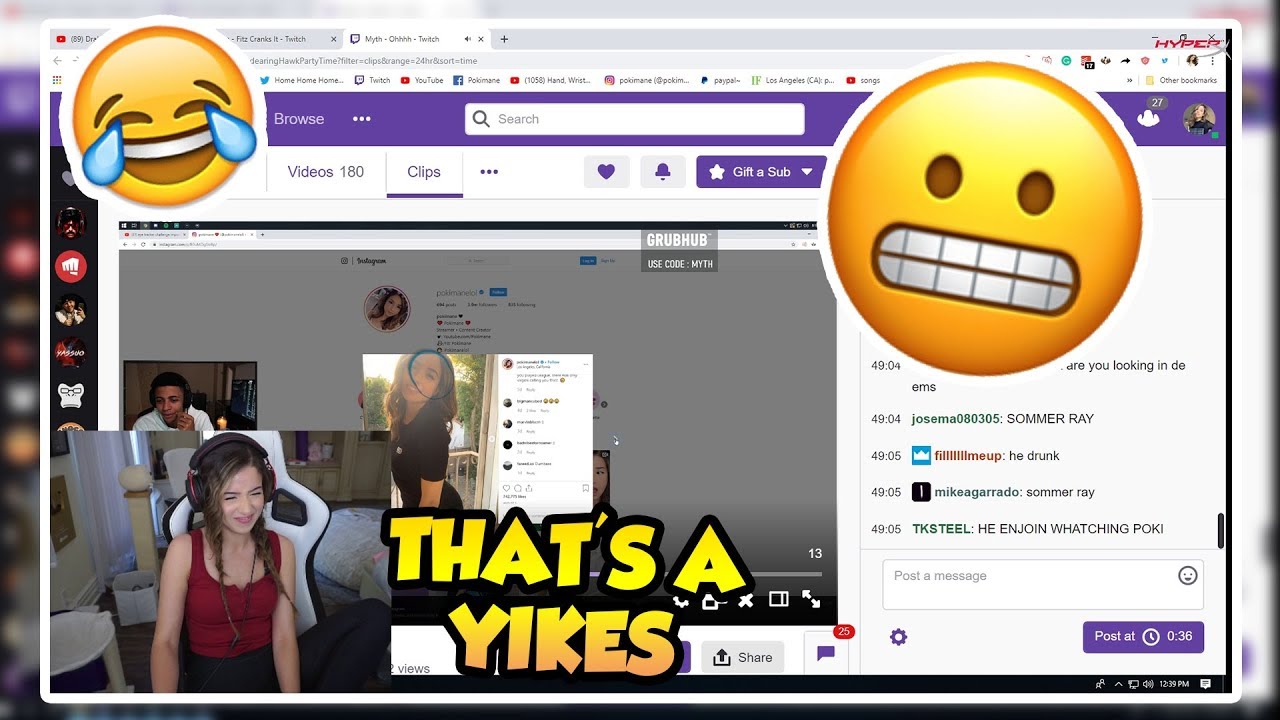Open the emoji picker in message box
Image resolution: width=1280 pixels, height=720 pixels.
click(1187, 575)
